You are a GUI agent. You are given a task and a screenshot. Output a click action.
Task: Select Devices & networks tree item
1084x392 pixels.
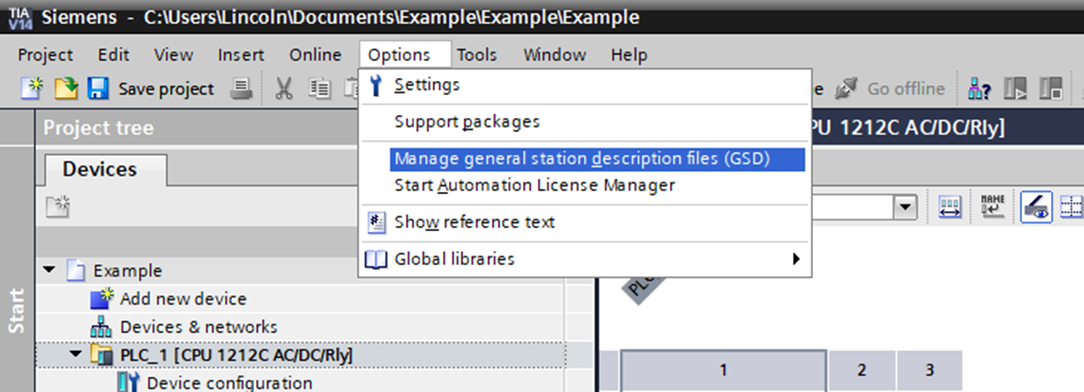point(198,326)
